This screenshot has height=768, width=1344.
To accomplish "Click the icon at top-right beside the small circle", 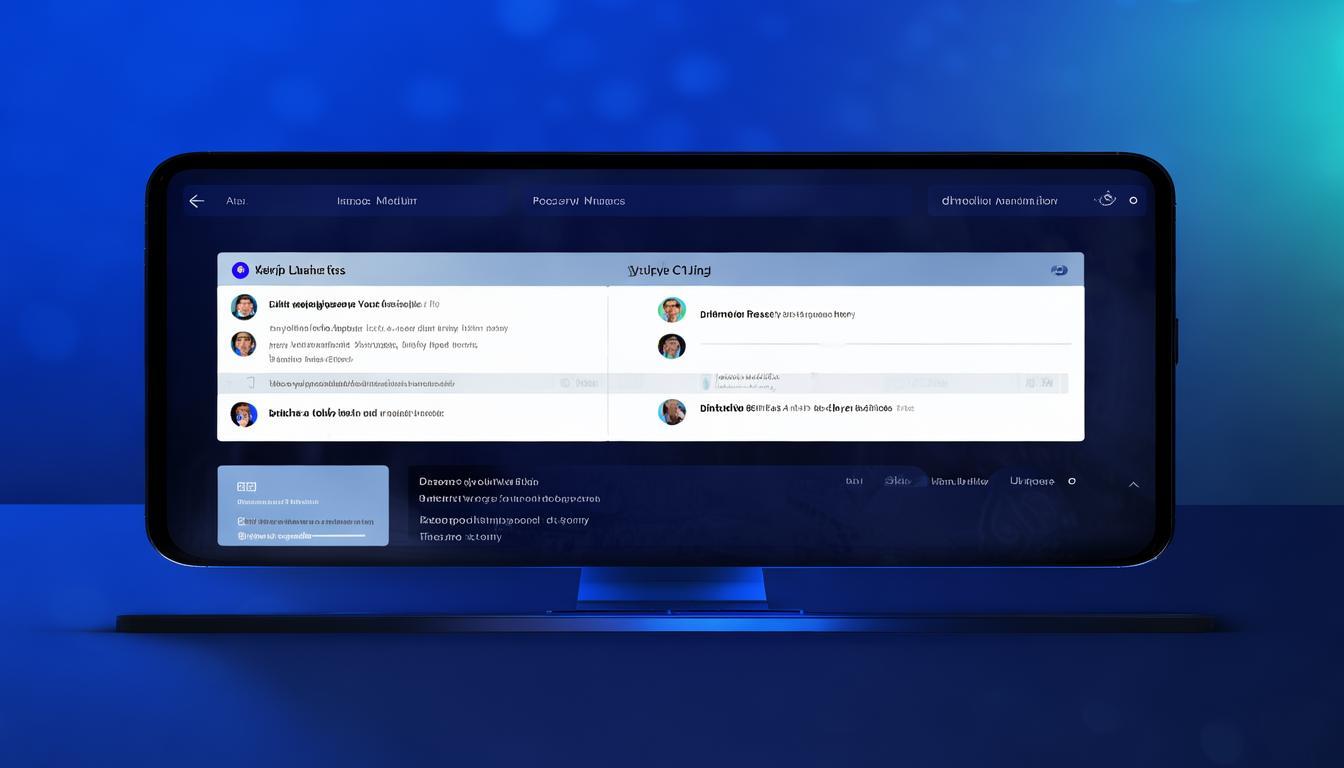I will 1106,200.
